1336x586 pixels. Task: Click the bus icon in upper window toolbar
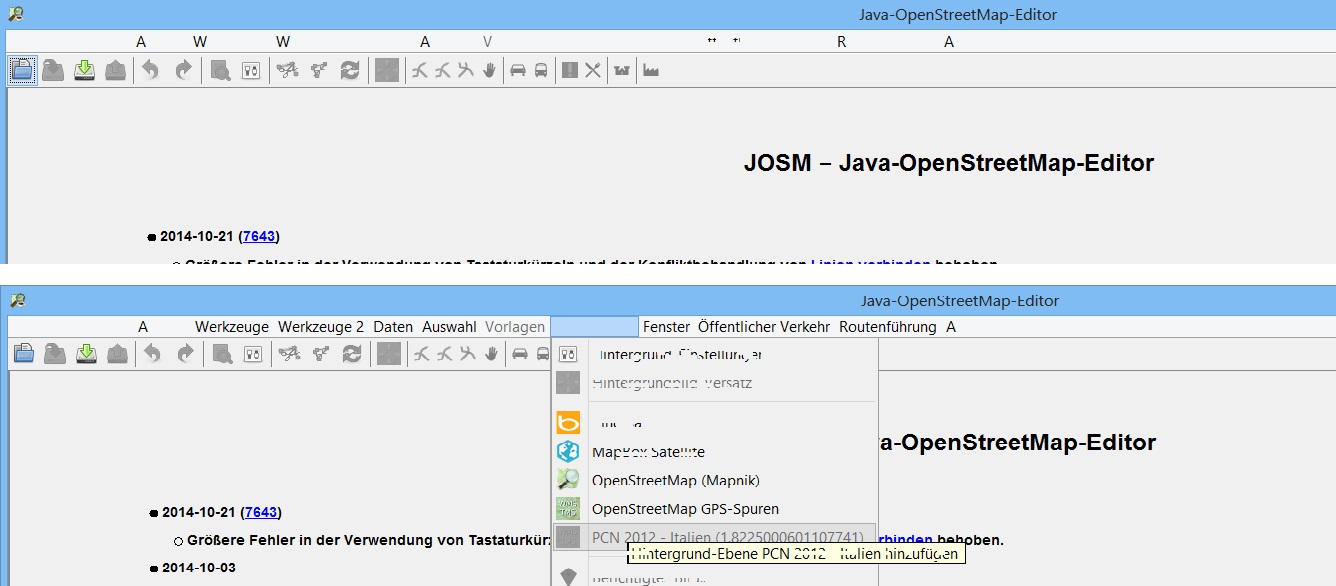541,70
